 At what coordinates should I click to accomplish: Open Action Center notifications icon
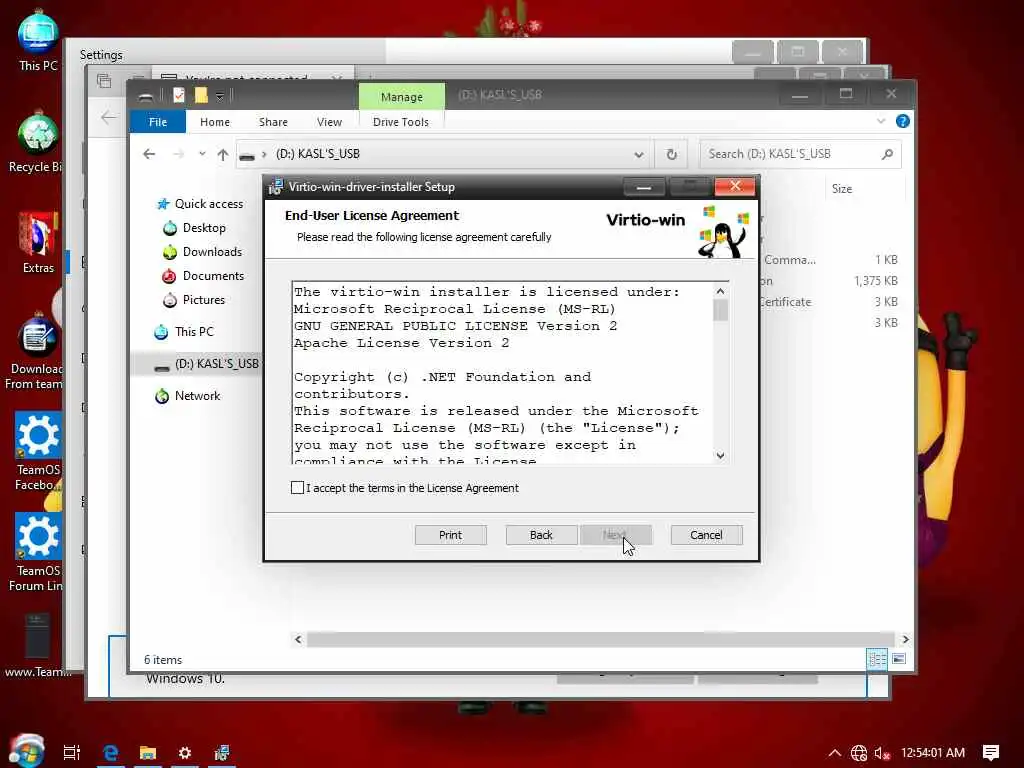click(x=991, y=753)
